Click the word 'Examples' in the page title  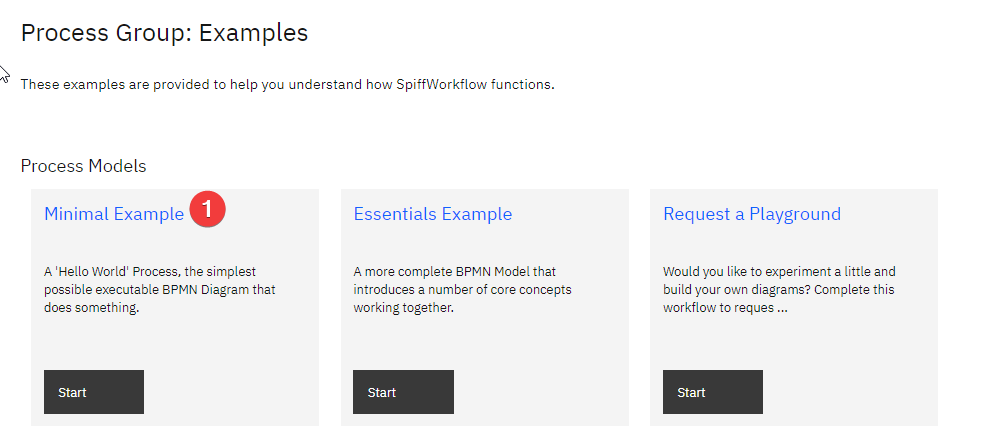tap(253, 33)
